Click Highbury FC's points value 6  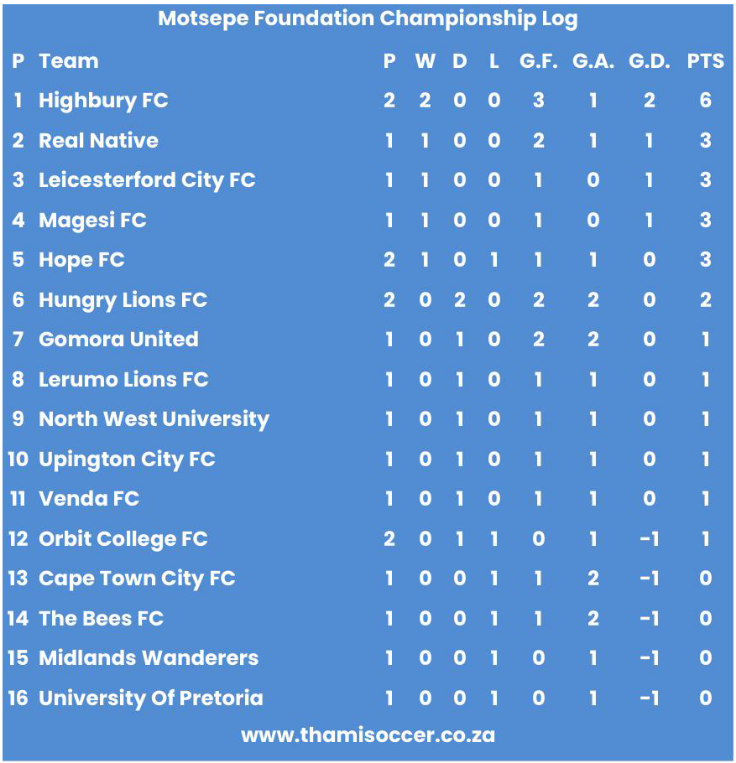coord(705,101)
